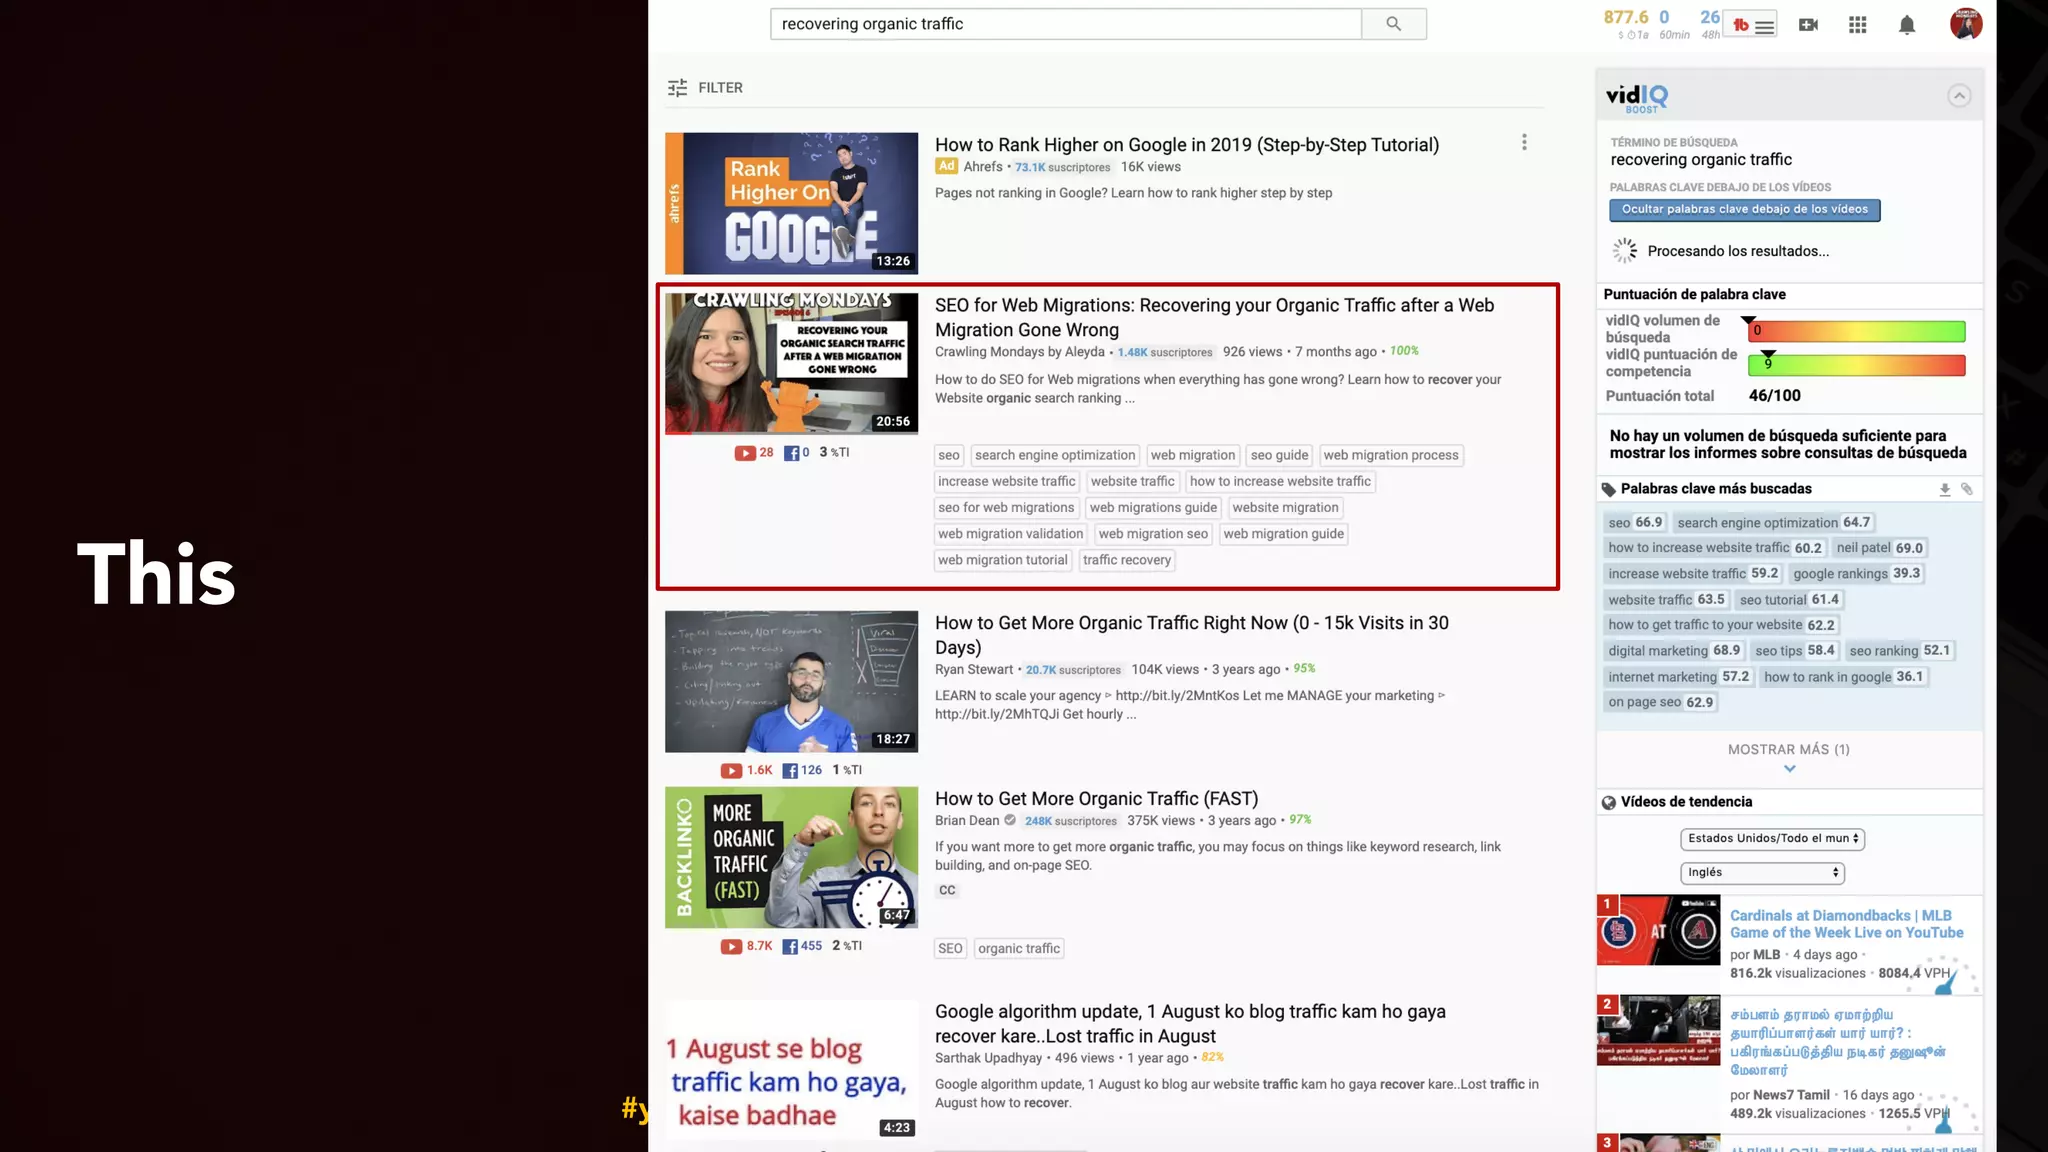
Task: Click globe icon beside Vídeos de tendencia
Action: point(1608,803)
